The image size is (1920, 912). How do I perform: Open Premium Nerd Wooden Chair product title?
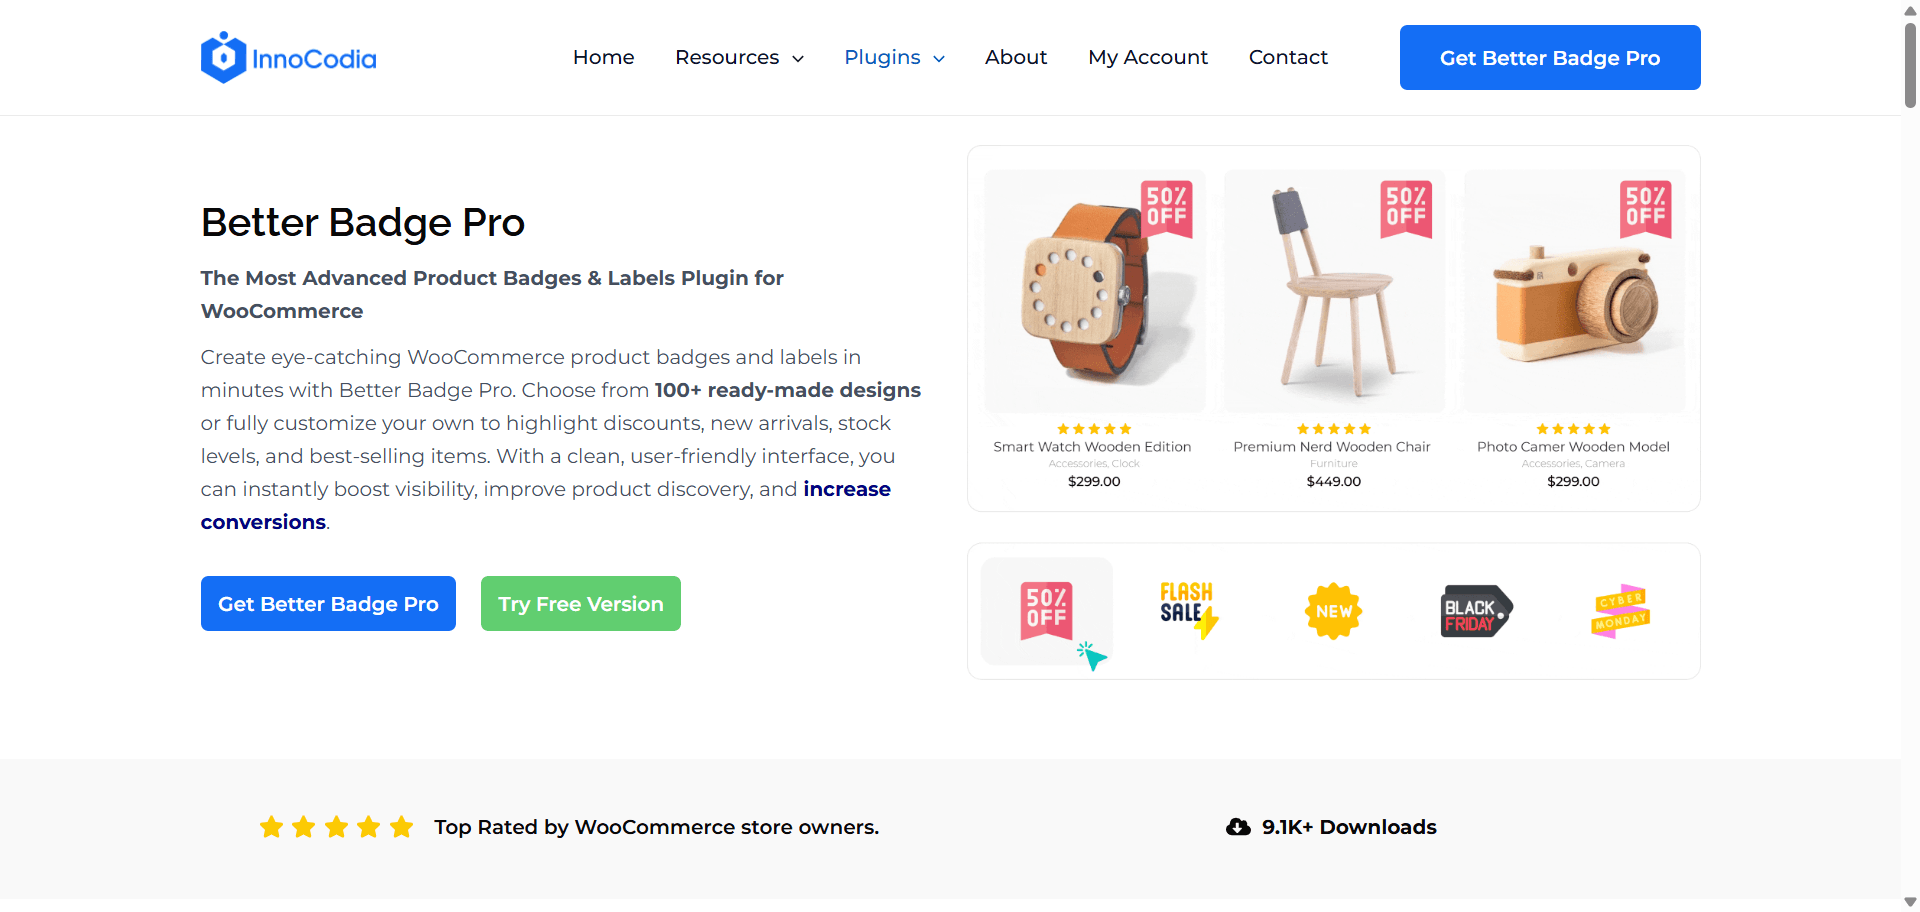coord(1332,447)
